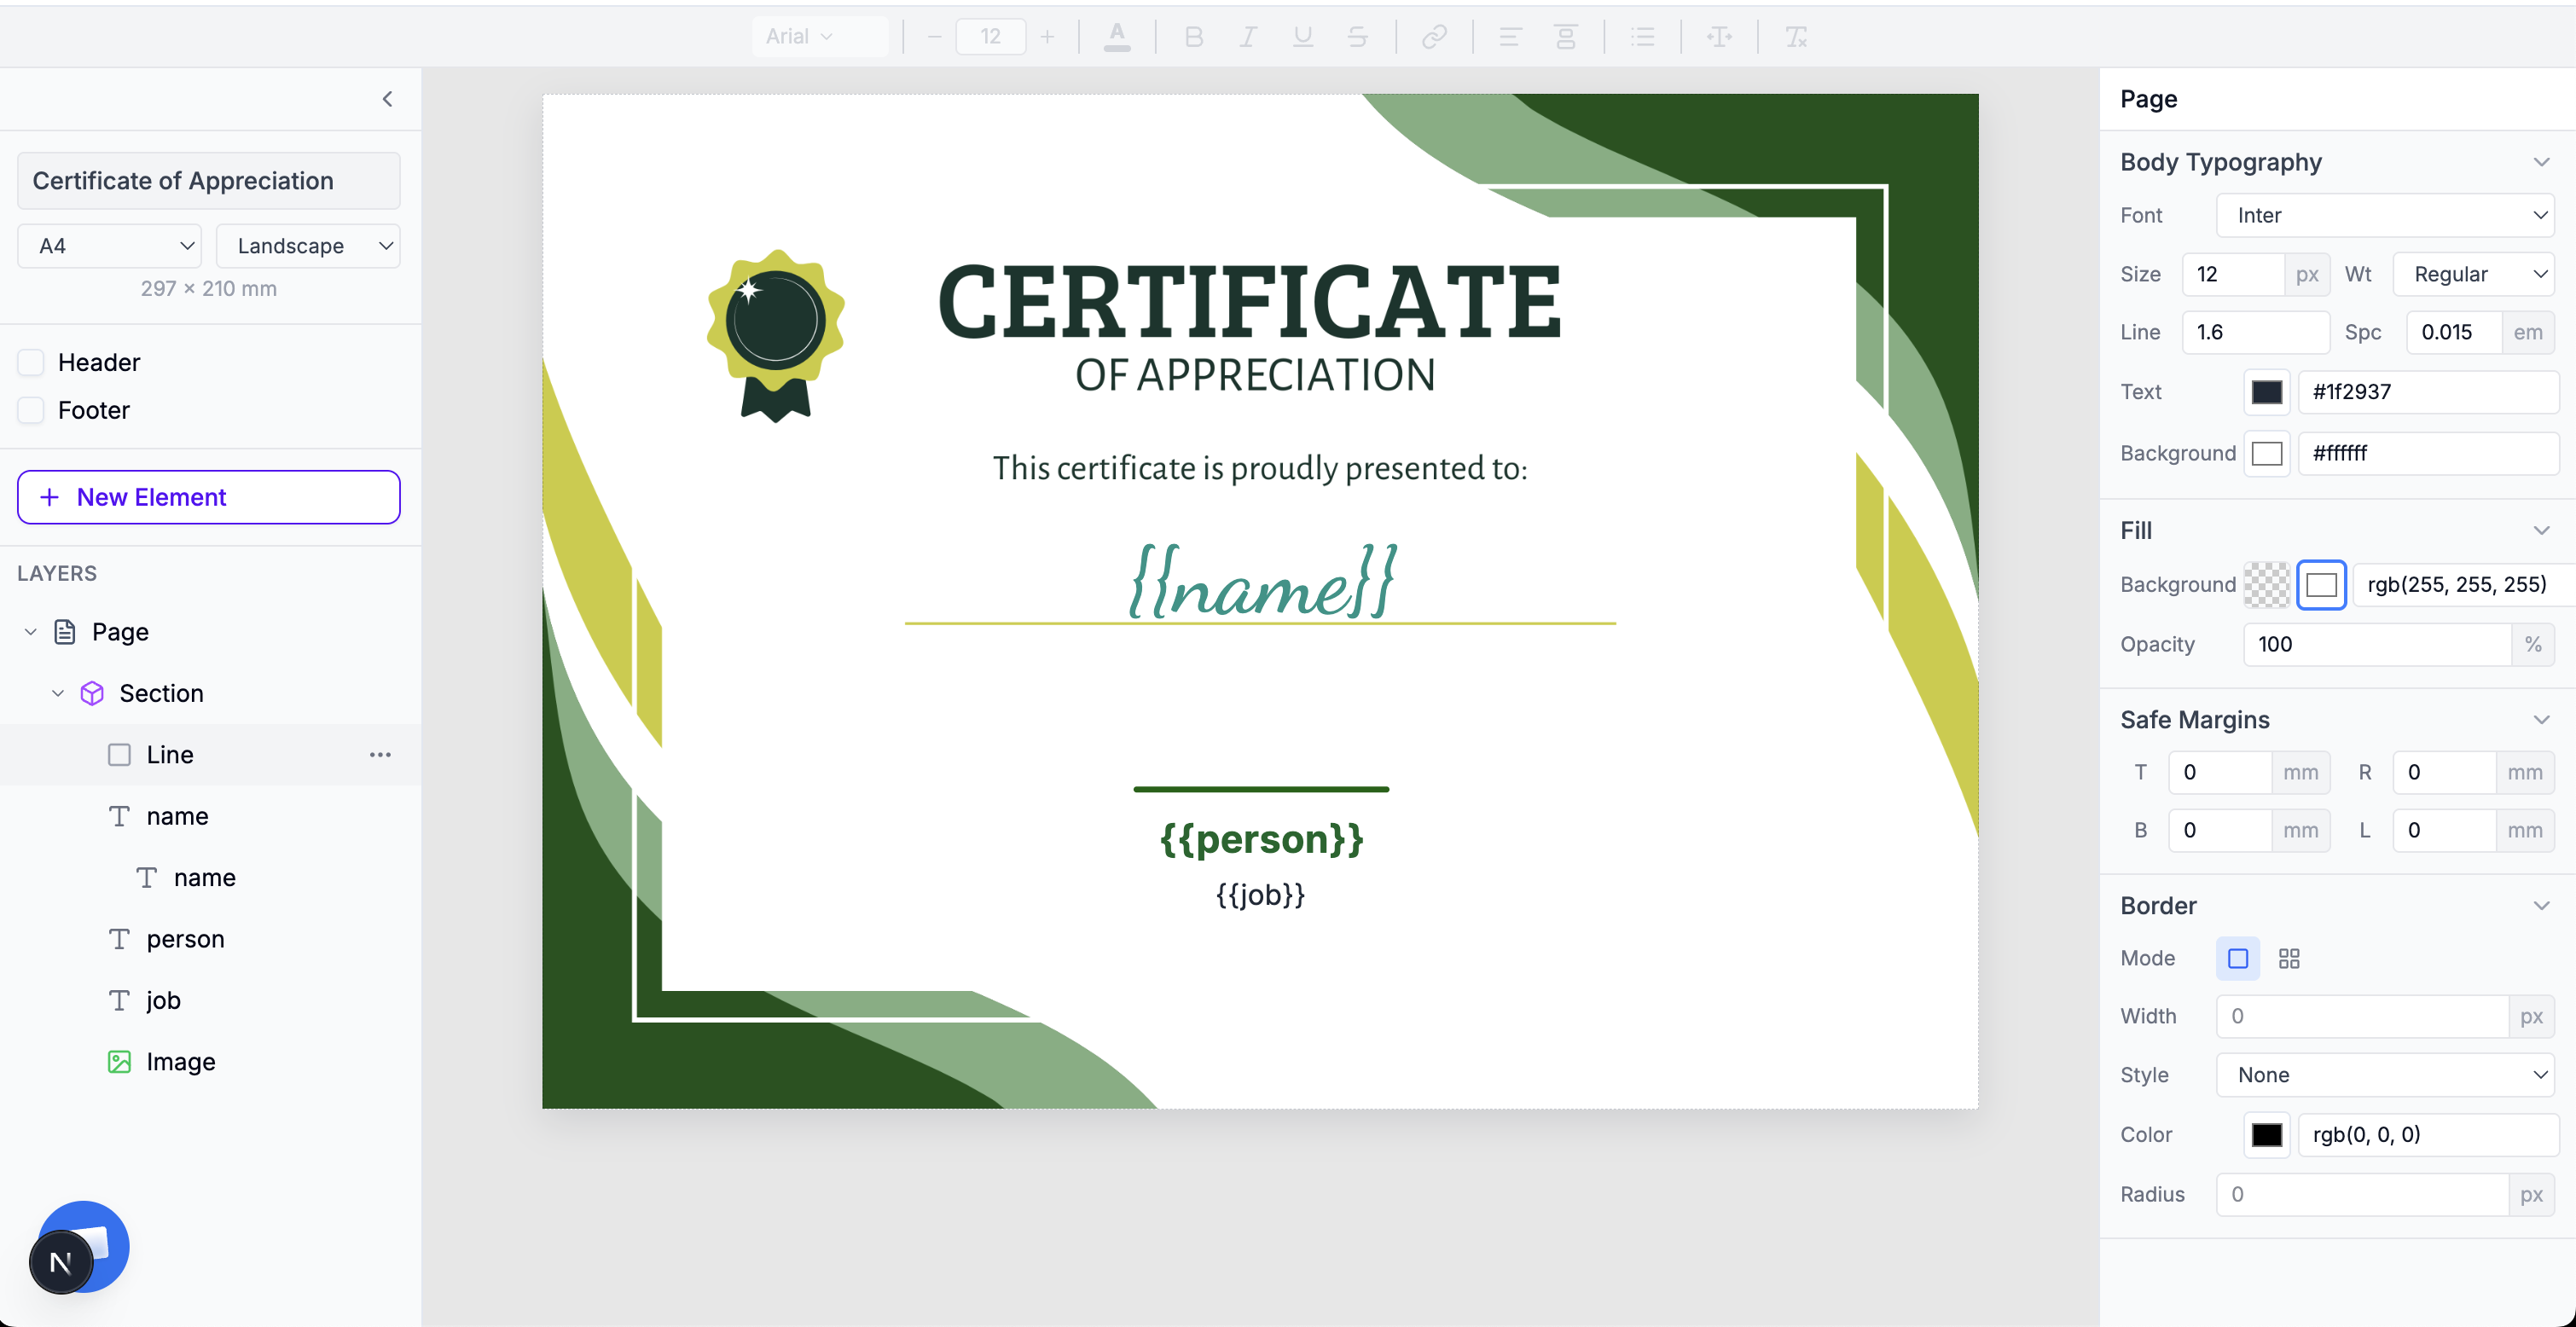
Task: Collapse the left sidebar with the arrow
Action: [387, 99]
